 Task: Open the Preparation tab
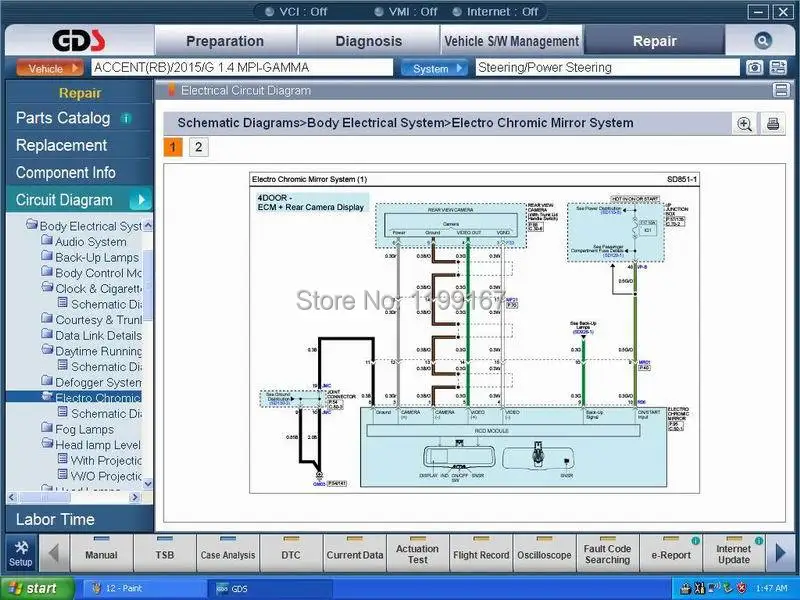pyautogui.click(x=225, y=41)
